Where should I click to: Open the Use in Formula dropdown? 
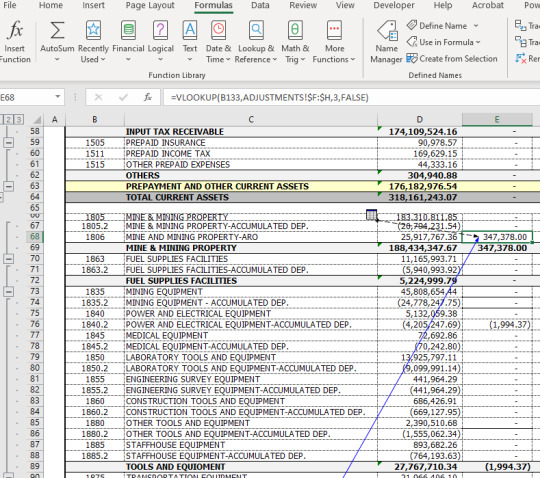(443, 42)
